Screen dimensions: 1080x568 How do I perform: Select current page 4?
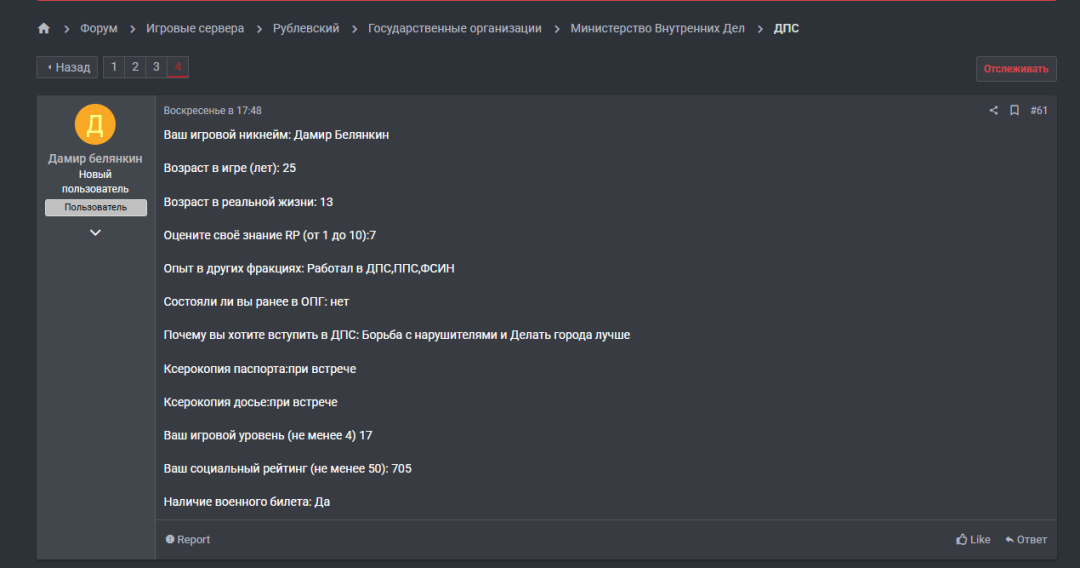[177, 67]
